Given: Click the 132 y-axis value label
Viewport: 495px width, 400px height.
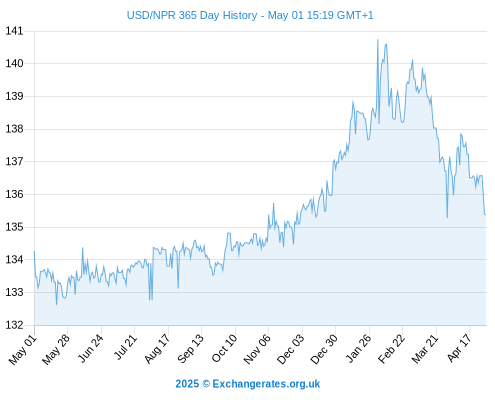Looking at the screenshot, I should point(14,325).
